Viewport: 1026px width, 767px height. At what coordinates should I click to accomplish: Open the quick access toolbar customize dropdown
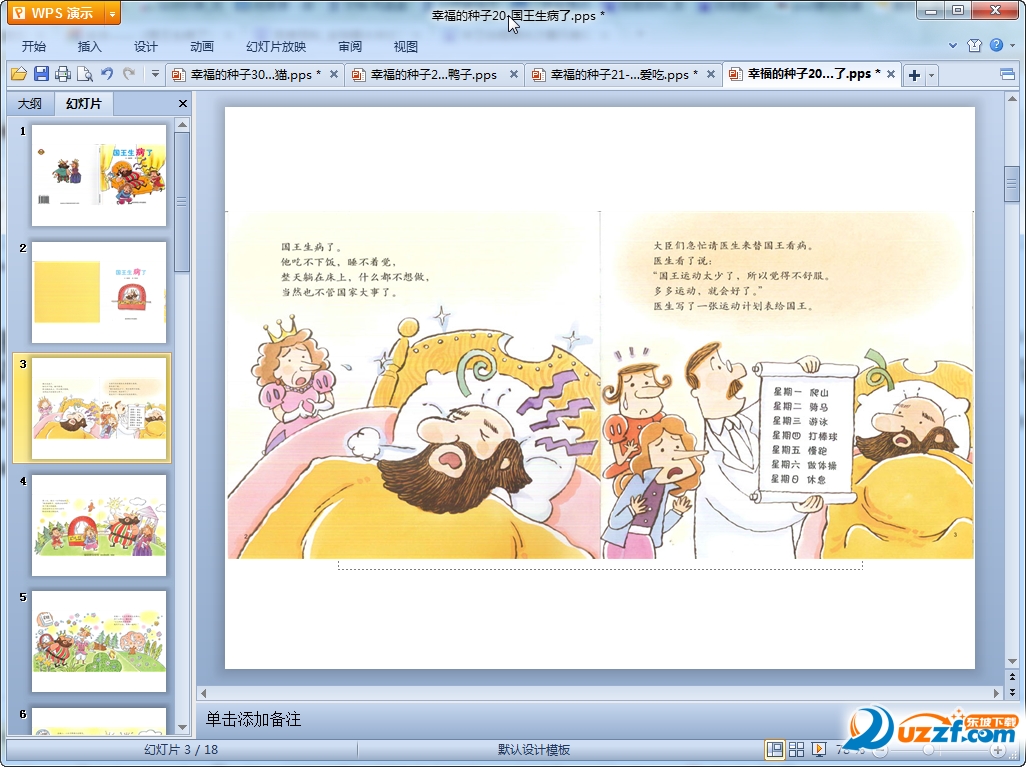pos(155,74)
